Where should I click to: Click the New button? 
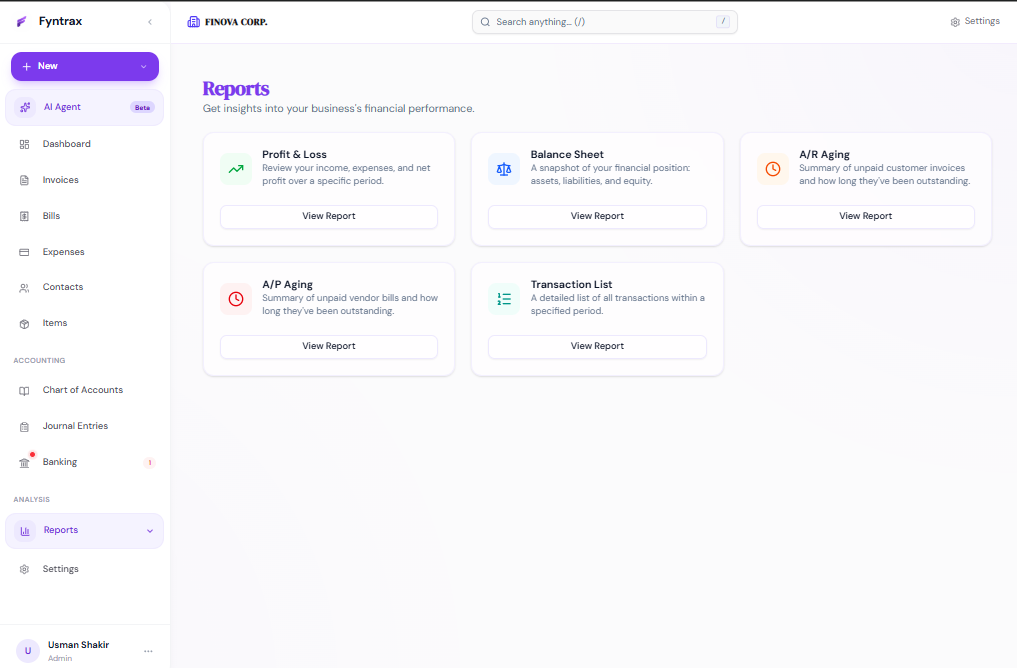click(x=85, y=66)
